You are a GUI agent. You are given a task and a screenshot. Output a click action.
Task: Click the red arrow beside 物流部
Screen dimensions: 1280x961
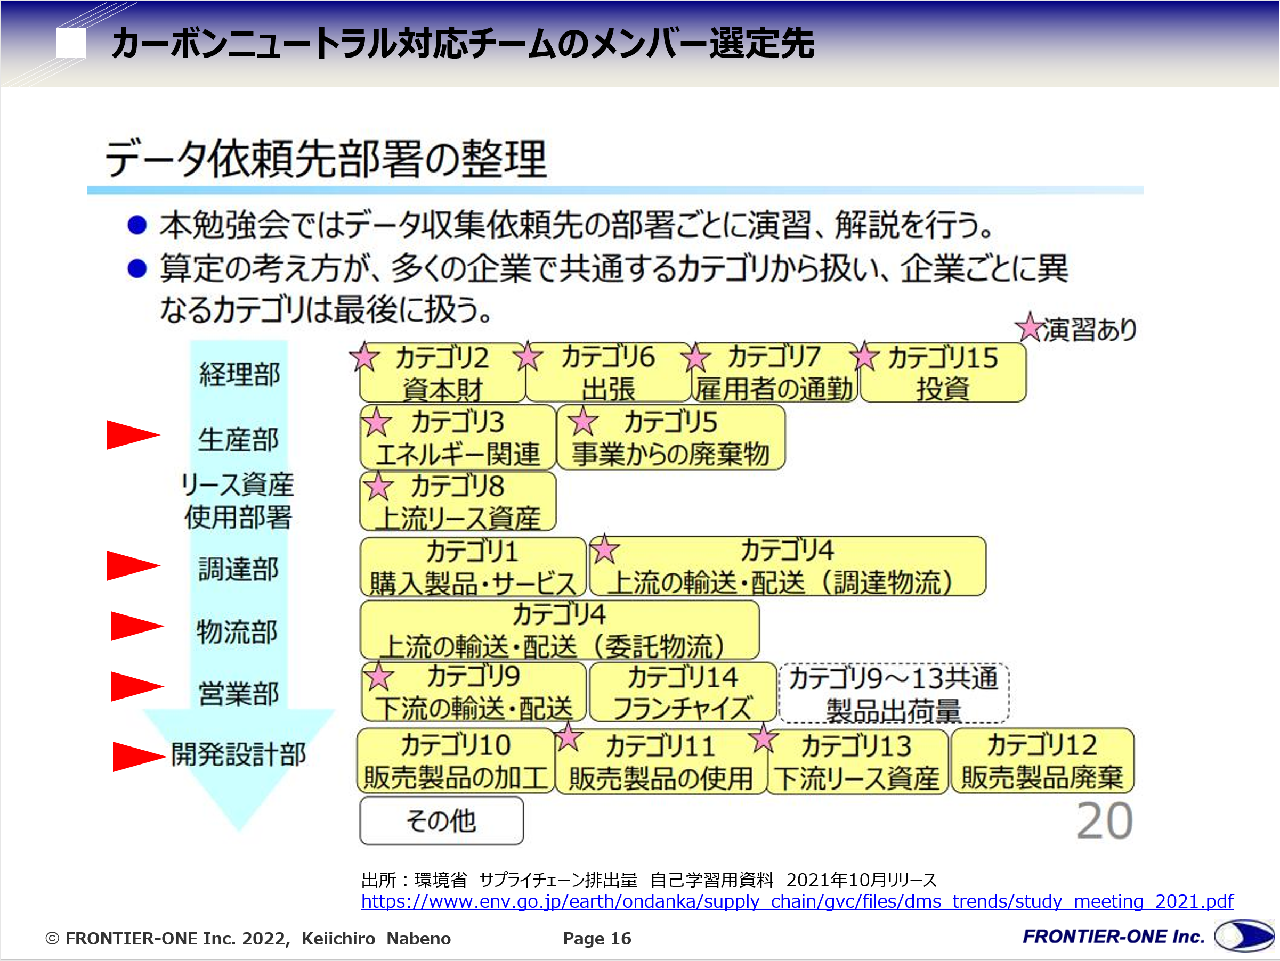135,627
